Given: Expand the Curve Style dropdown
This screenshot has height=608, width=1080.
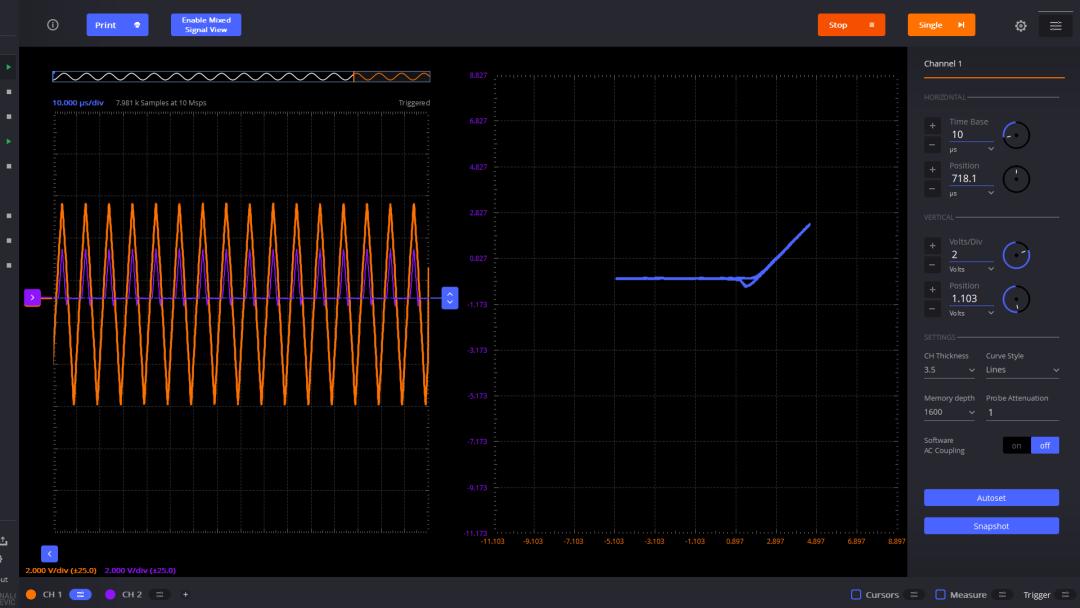Looking at the screenshot, I should coord(1021,370).
